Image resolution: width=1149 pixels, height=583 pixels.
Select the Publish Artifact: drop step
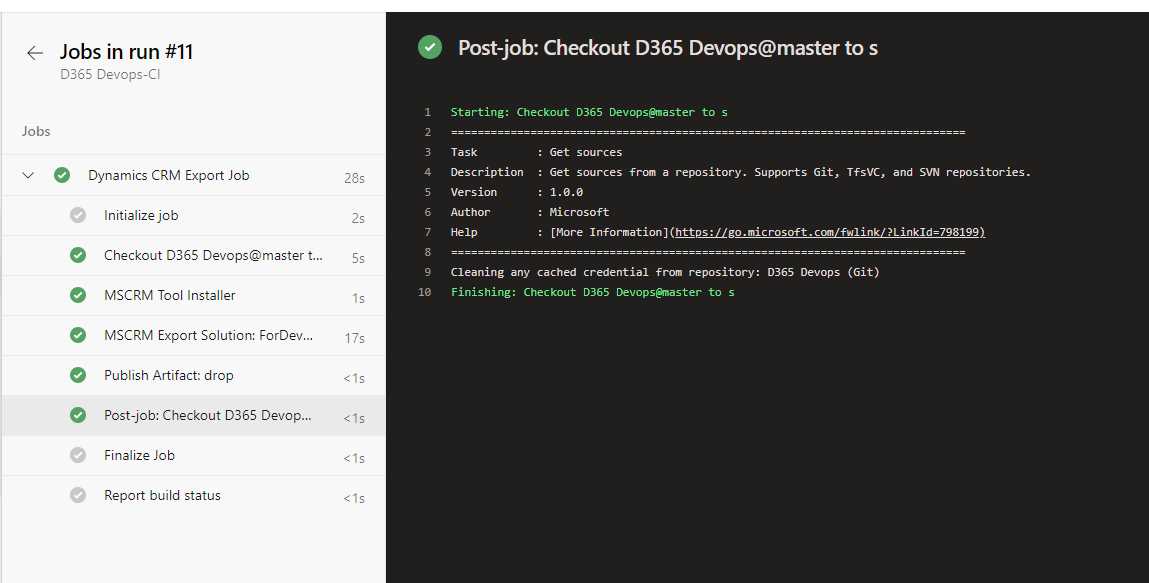click(193, 375)
